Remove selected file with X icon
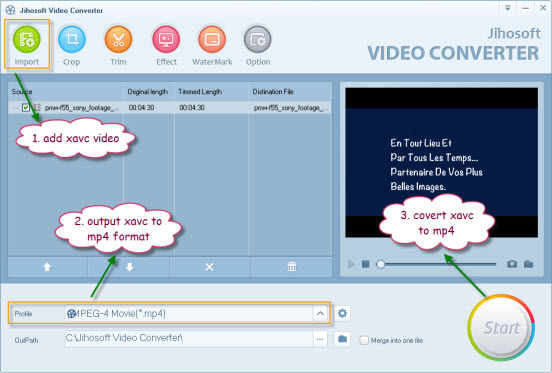 point(209,267)
